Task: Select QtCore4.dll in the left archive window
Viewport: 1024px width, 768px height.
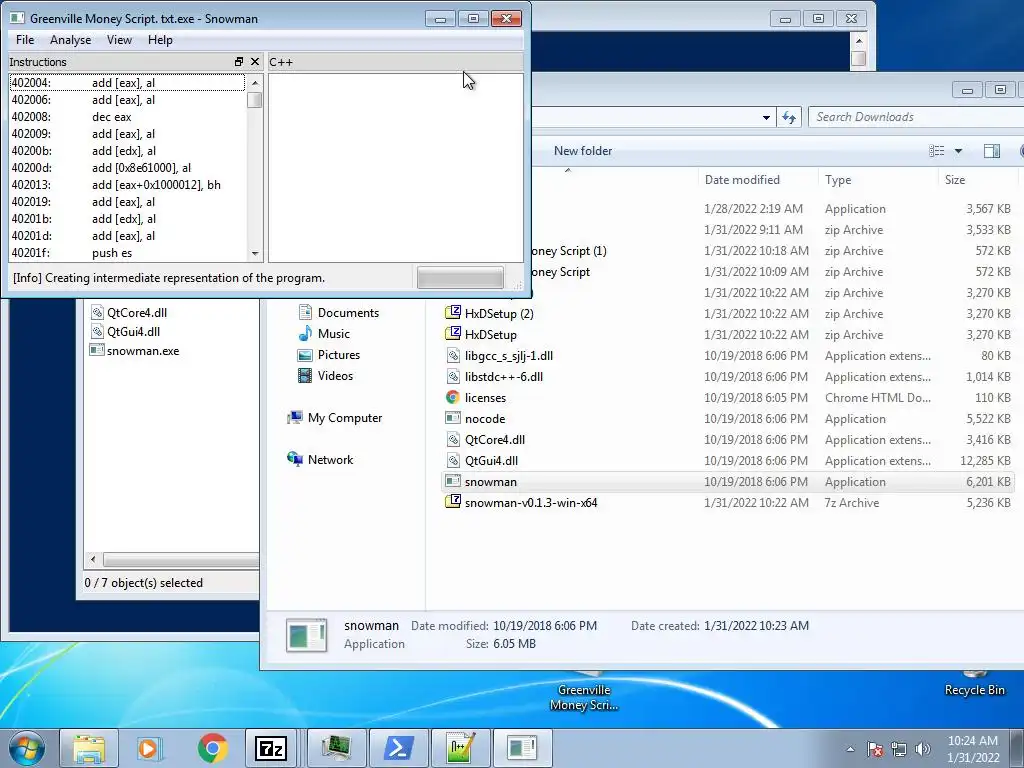Action: click(129, 313)
